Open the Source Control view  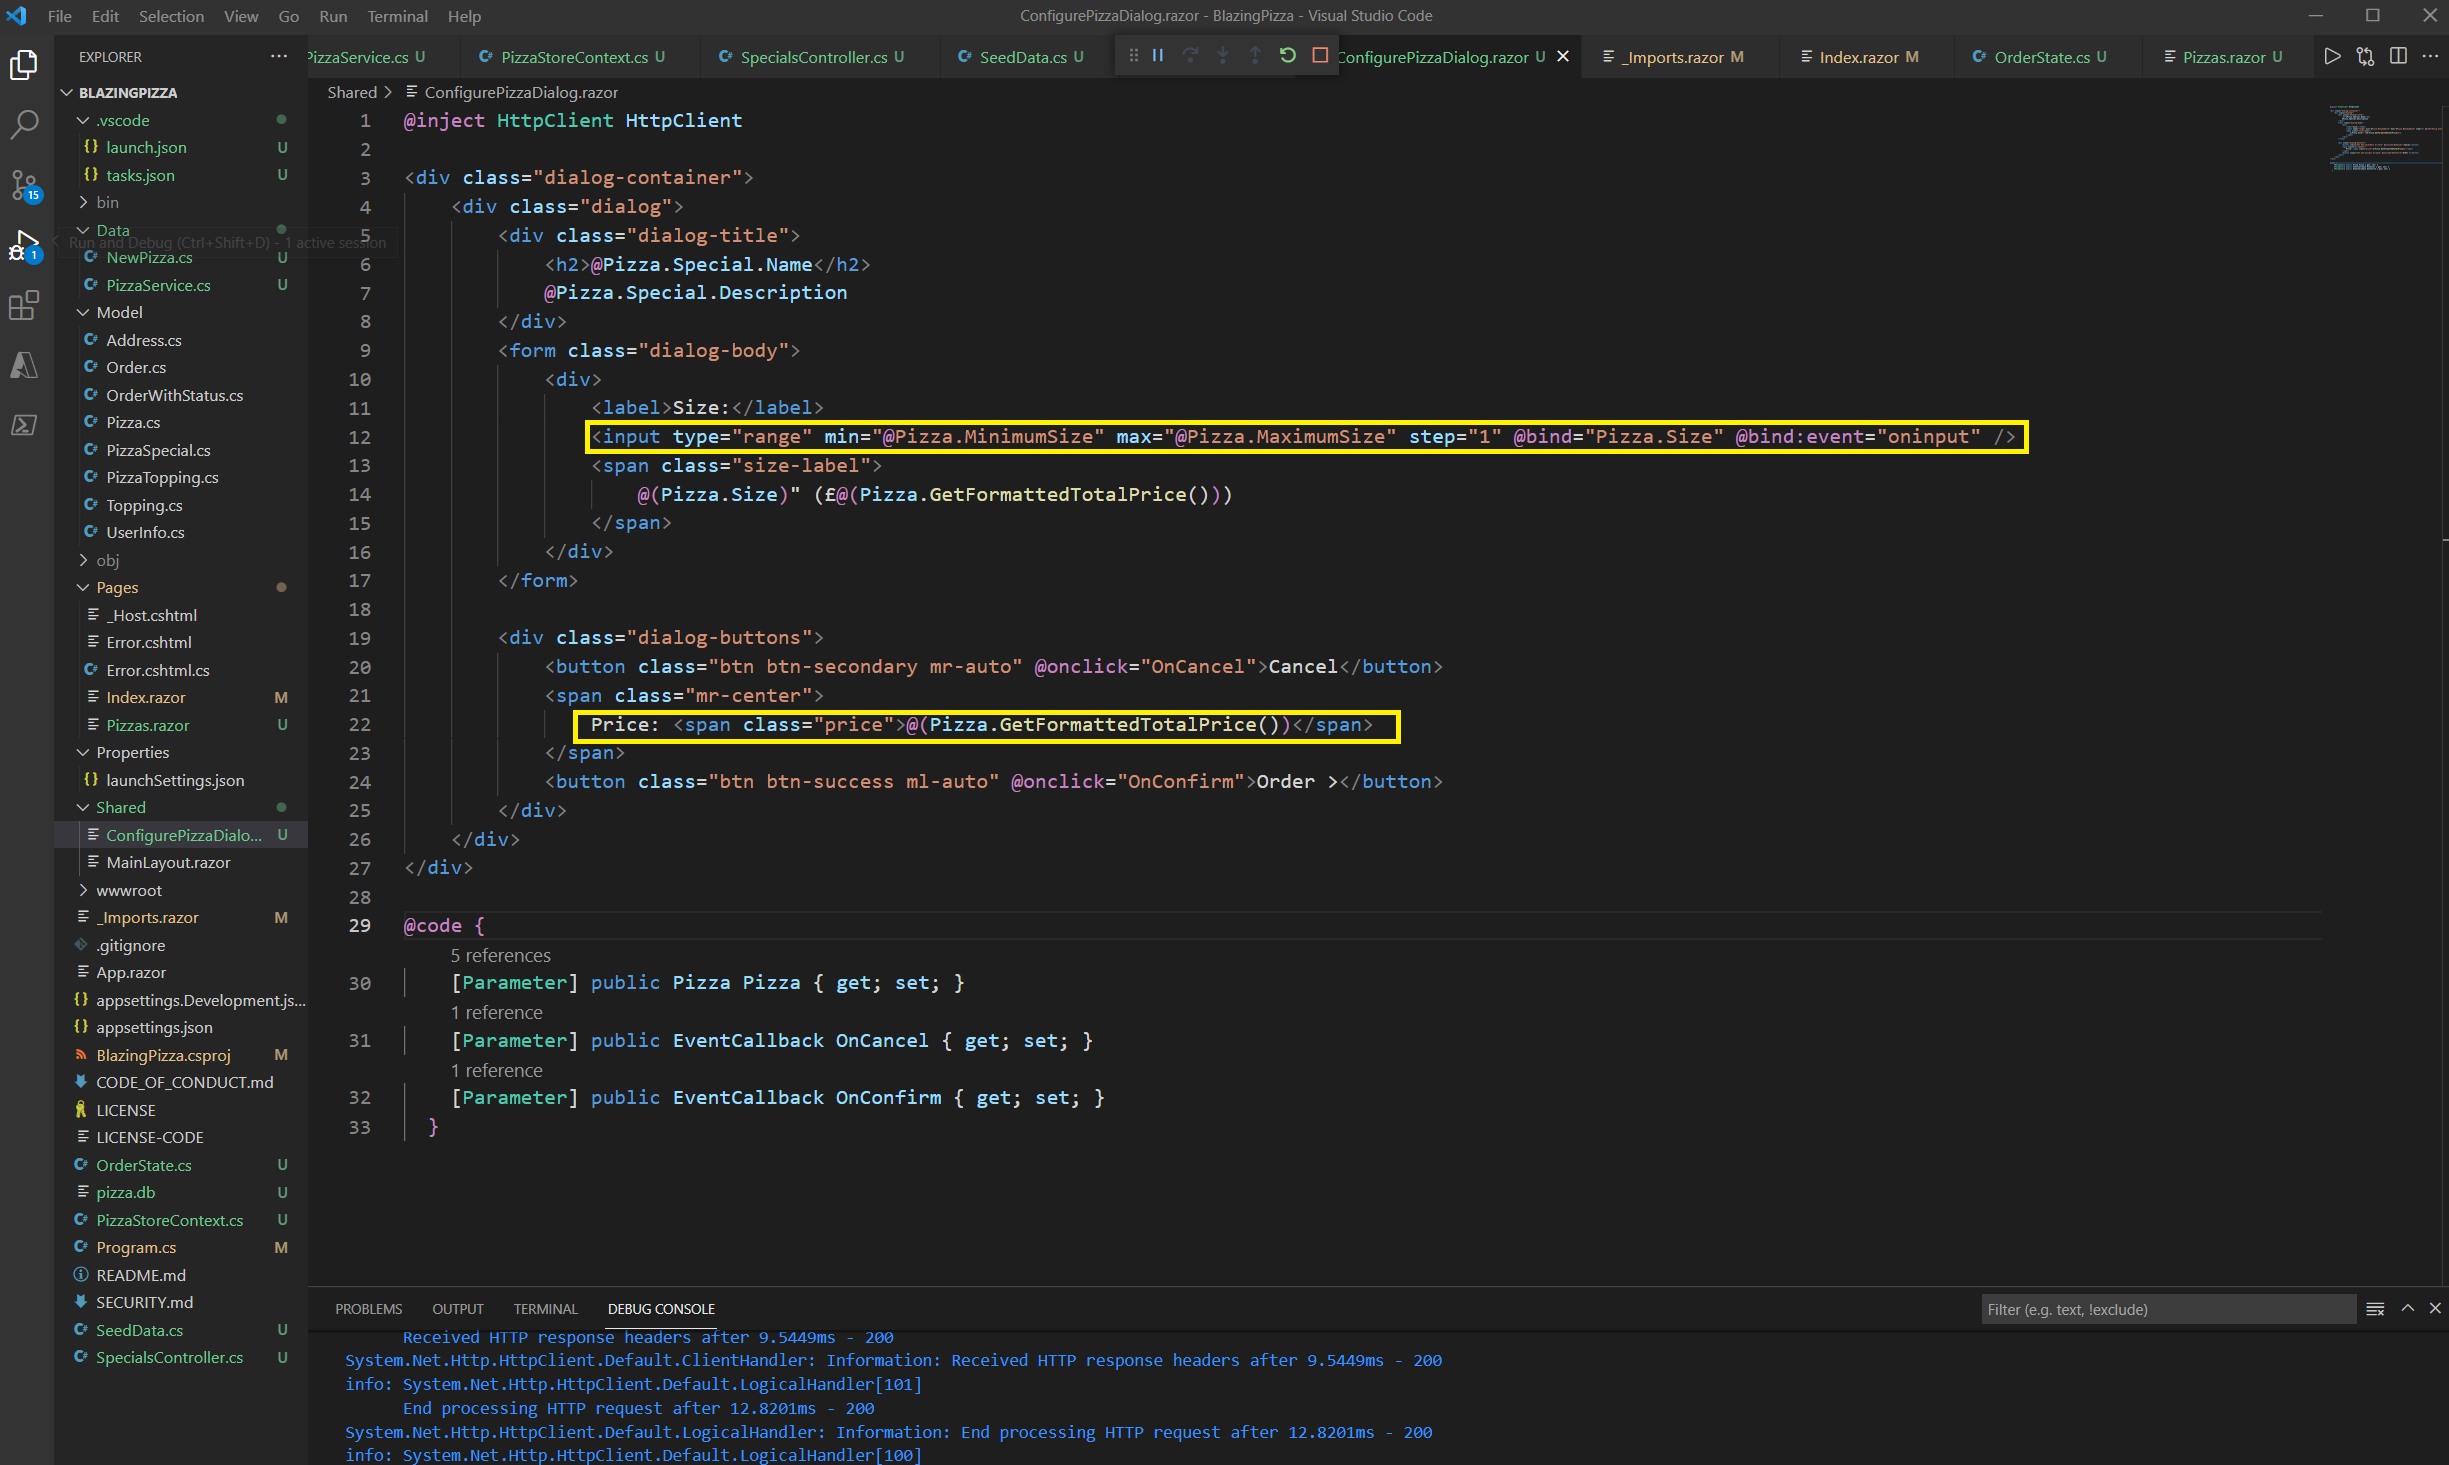click(x=24, y=185)
